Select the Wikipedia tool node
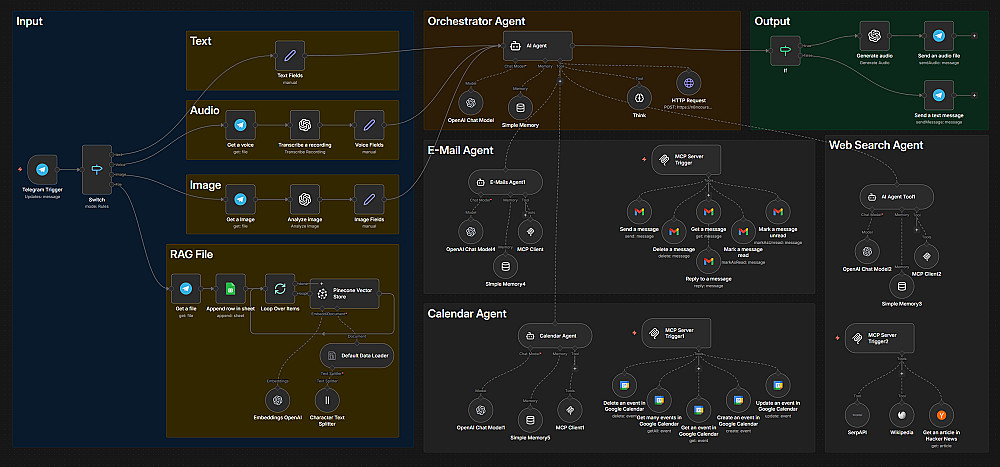 point(901,415)
